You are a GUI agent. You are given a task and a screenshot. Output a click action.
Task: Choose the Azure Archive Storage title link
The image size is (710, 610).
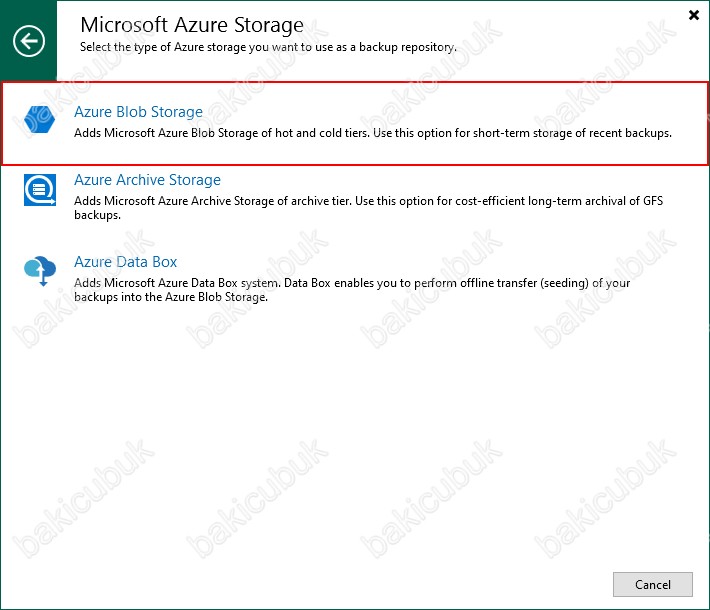coord(147,180)
